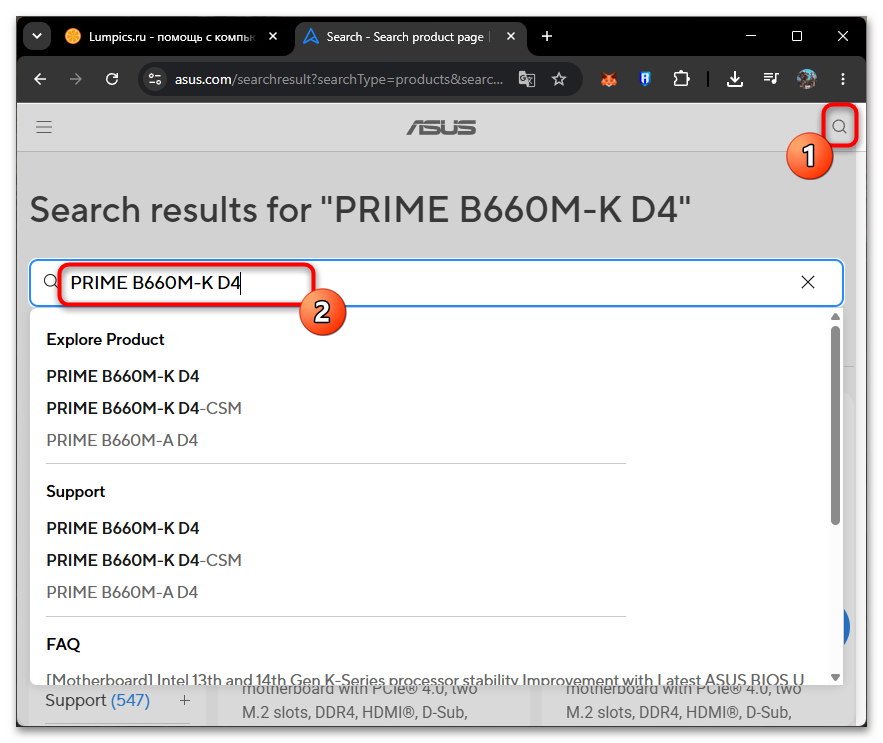Open the ASUS site search magnifier icon
This screenshot has width=883, height=743.
tap(839, 126)
